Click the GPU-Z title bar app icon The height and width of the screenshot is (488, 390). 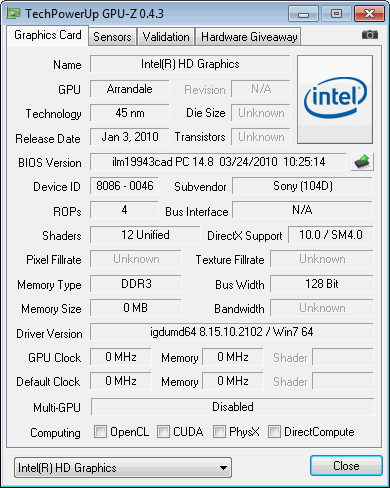click(x=14, y=14)
